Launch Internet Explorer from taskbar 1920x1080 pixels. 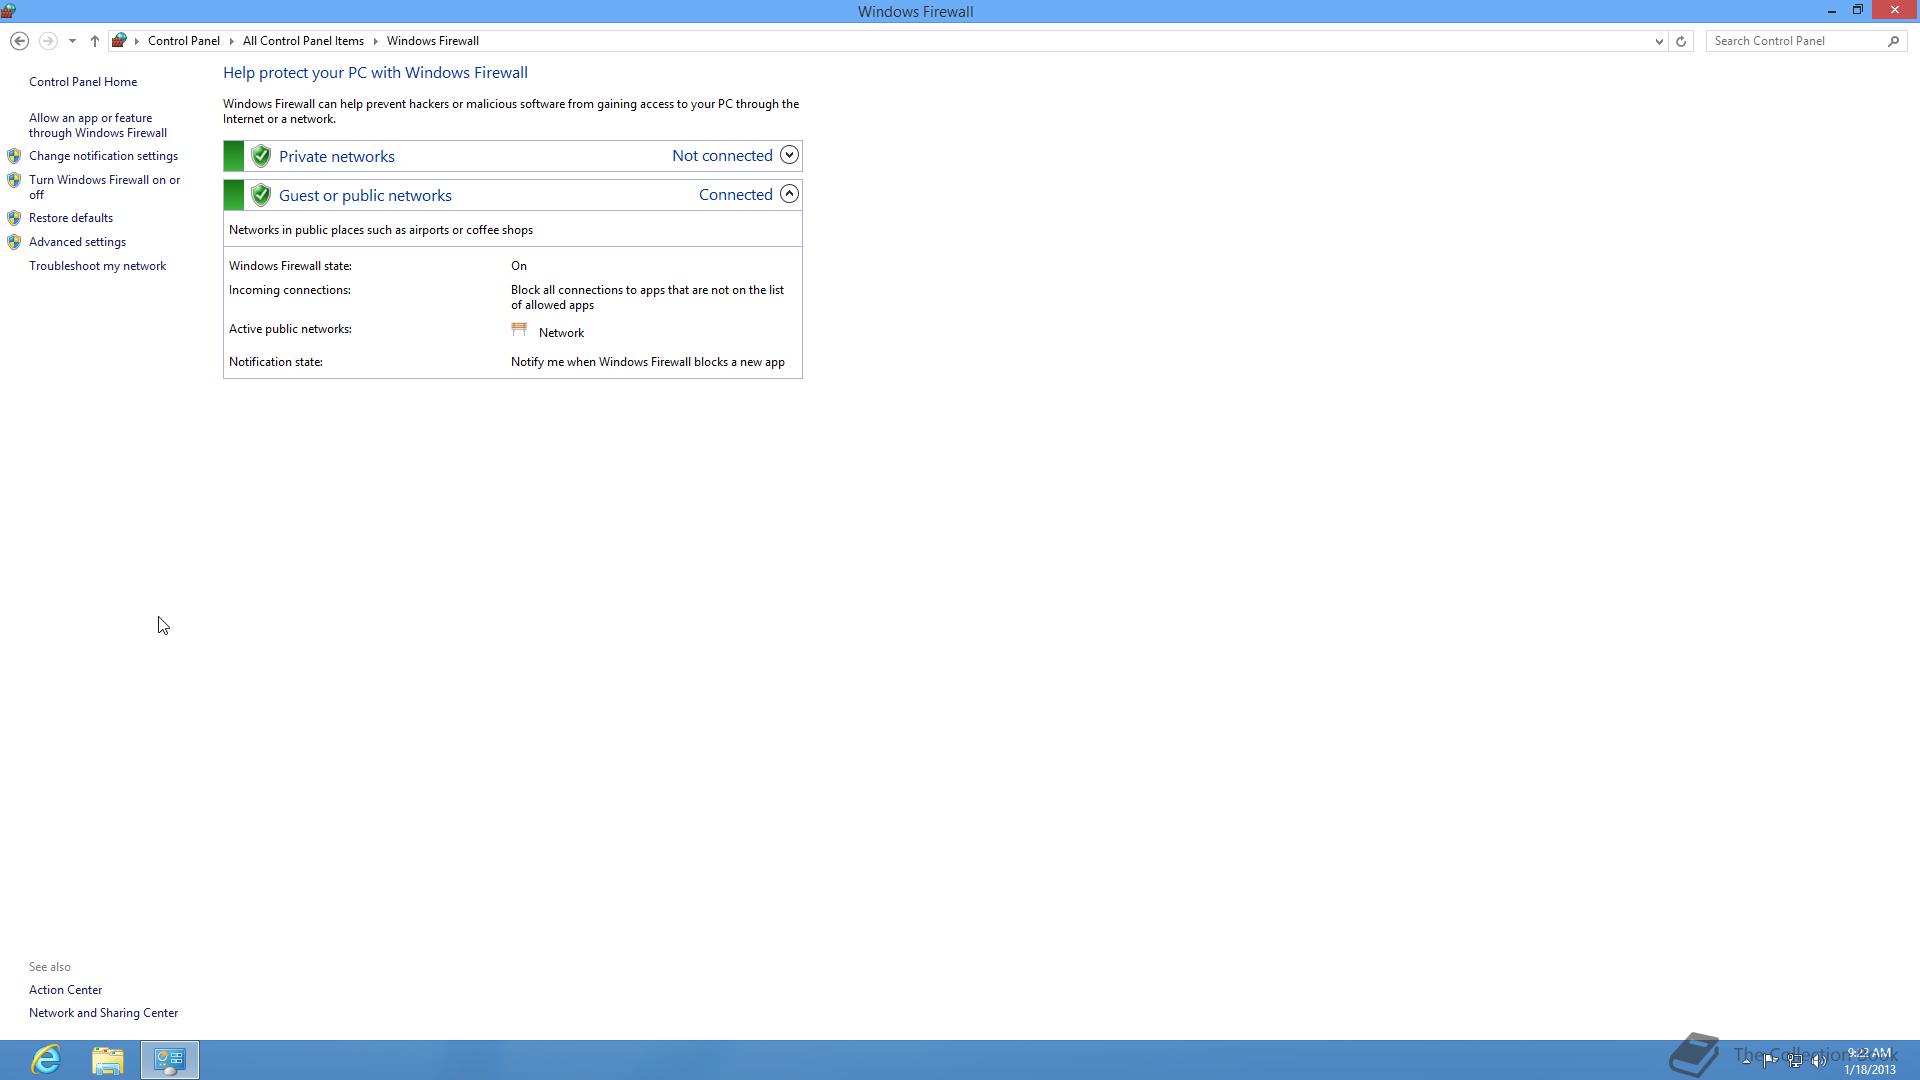(46, 1060)
